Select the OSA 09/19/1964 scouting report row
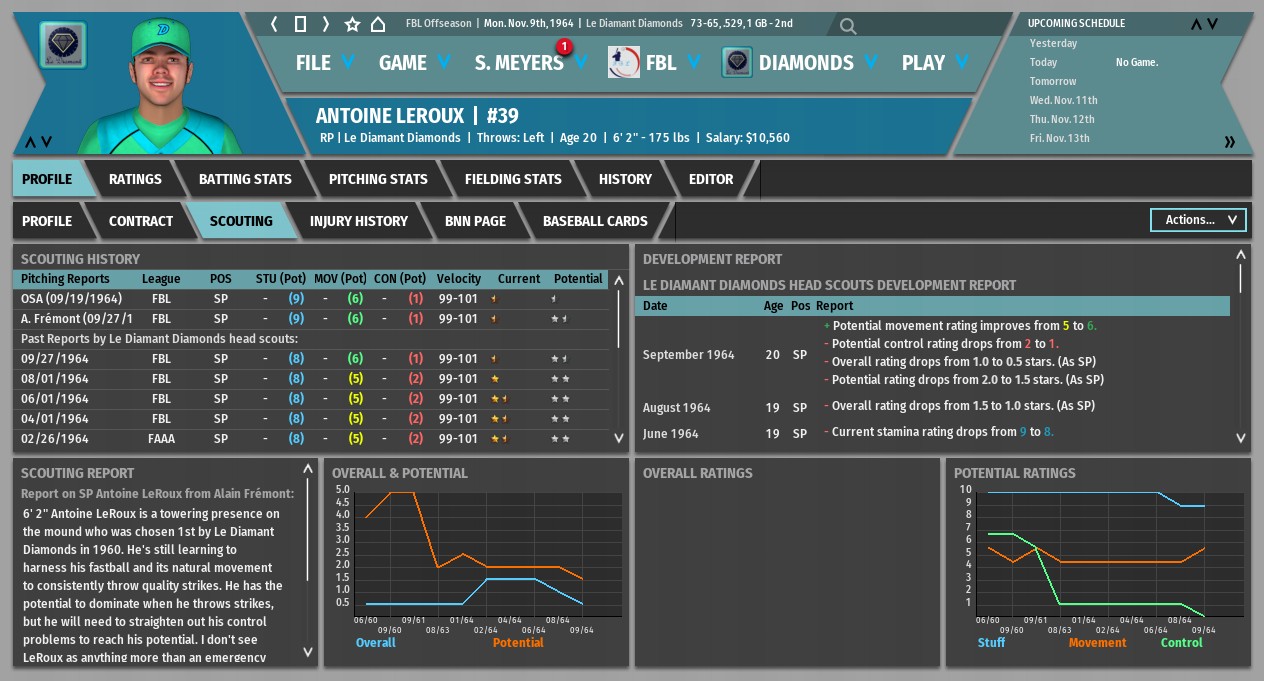This screenshot has height=681, width=1264. 312,298
